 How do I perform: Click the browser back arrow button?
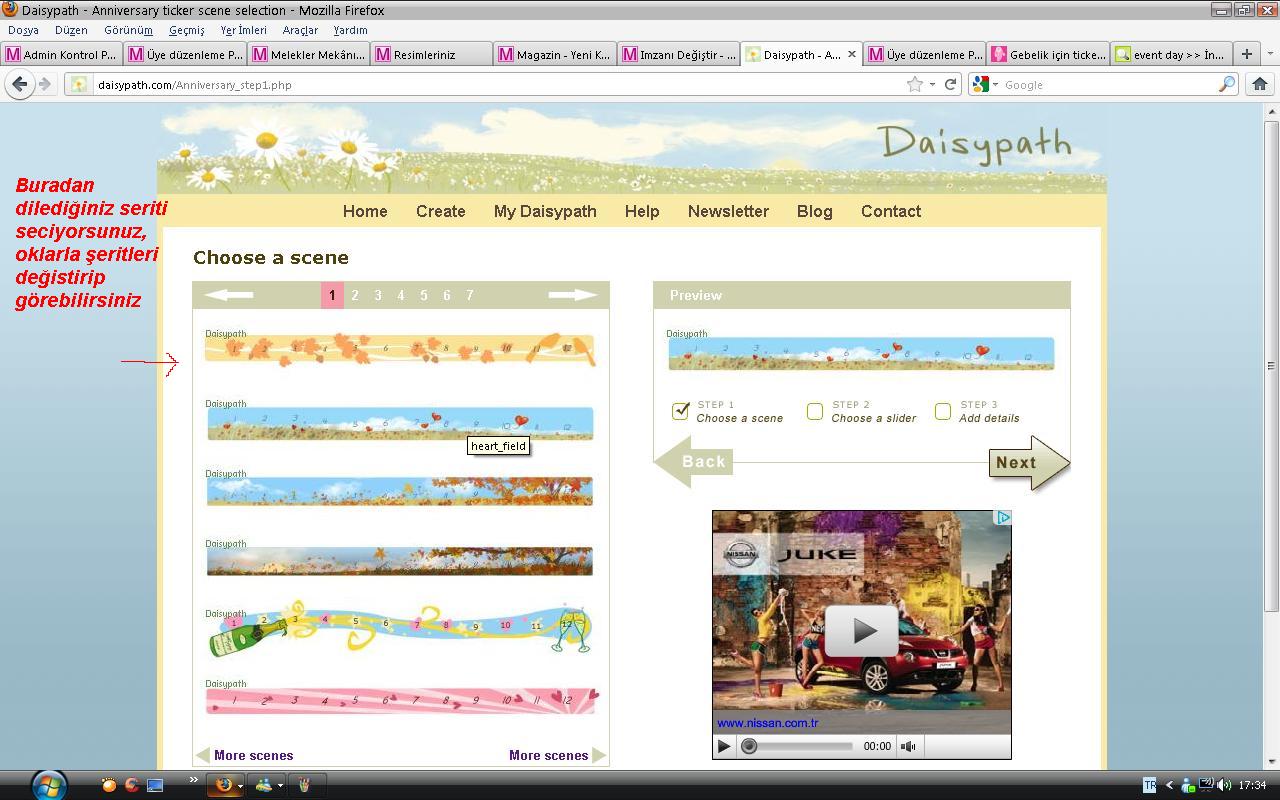[x=19, y=85]
